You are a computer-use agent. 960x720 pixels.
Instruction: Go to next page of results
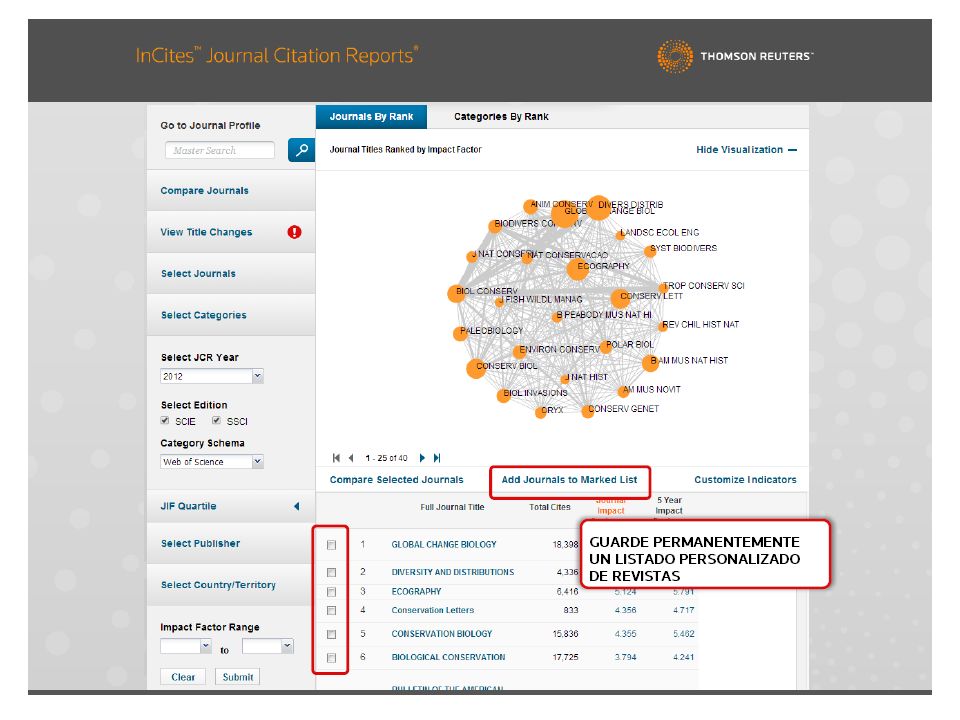(422, 458)
